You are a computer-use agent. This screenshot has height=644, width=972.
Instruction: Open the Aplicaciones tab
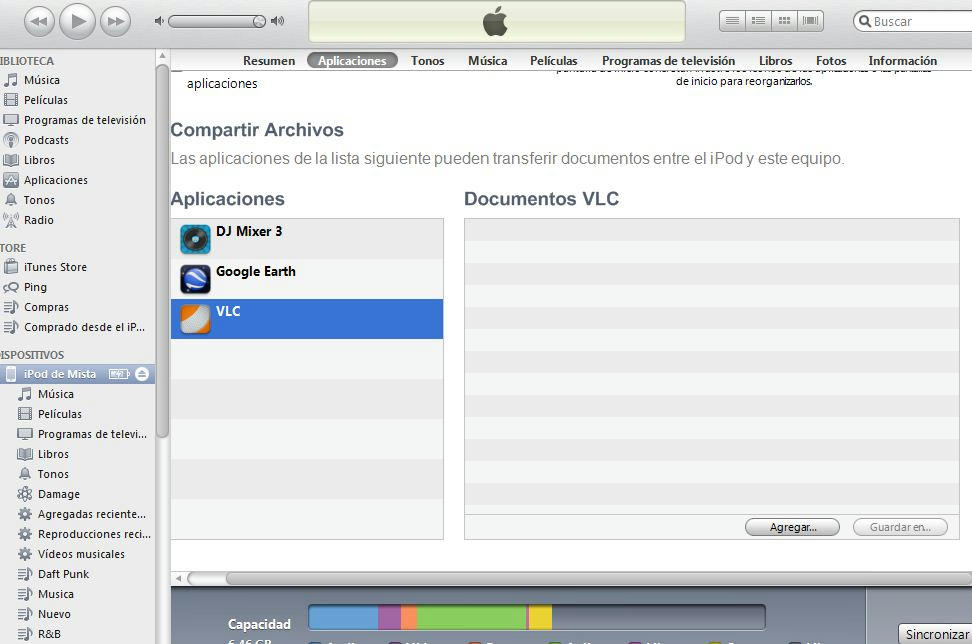tap(352, 61)
